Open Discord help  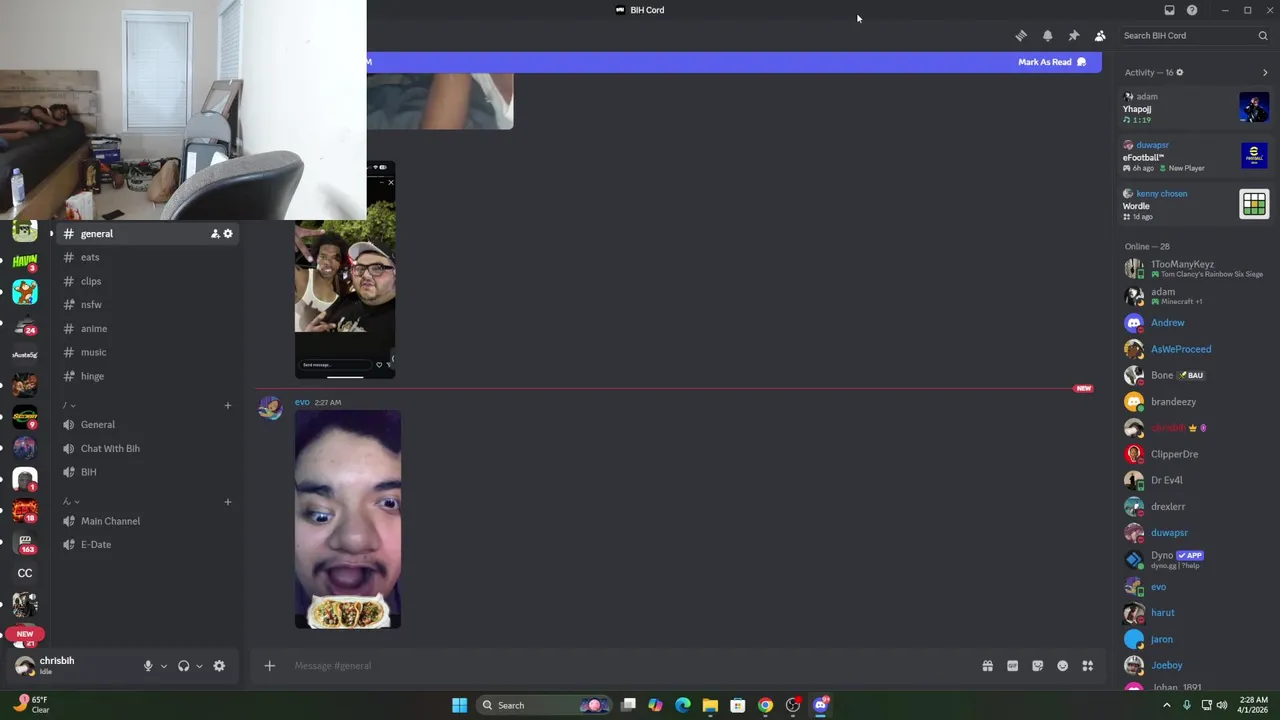(x=1192, y=10)
